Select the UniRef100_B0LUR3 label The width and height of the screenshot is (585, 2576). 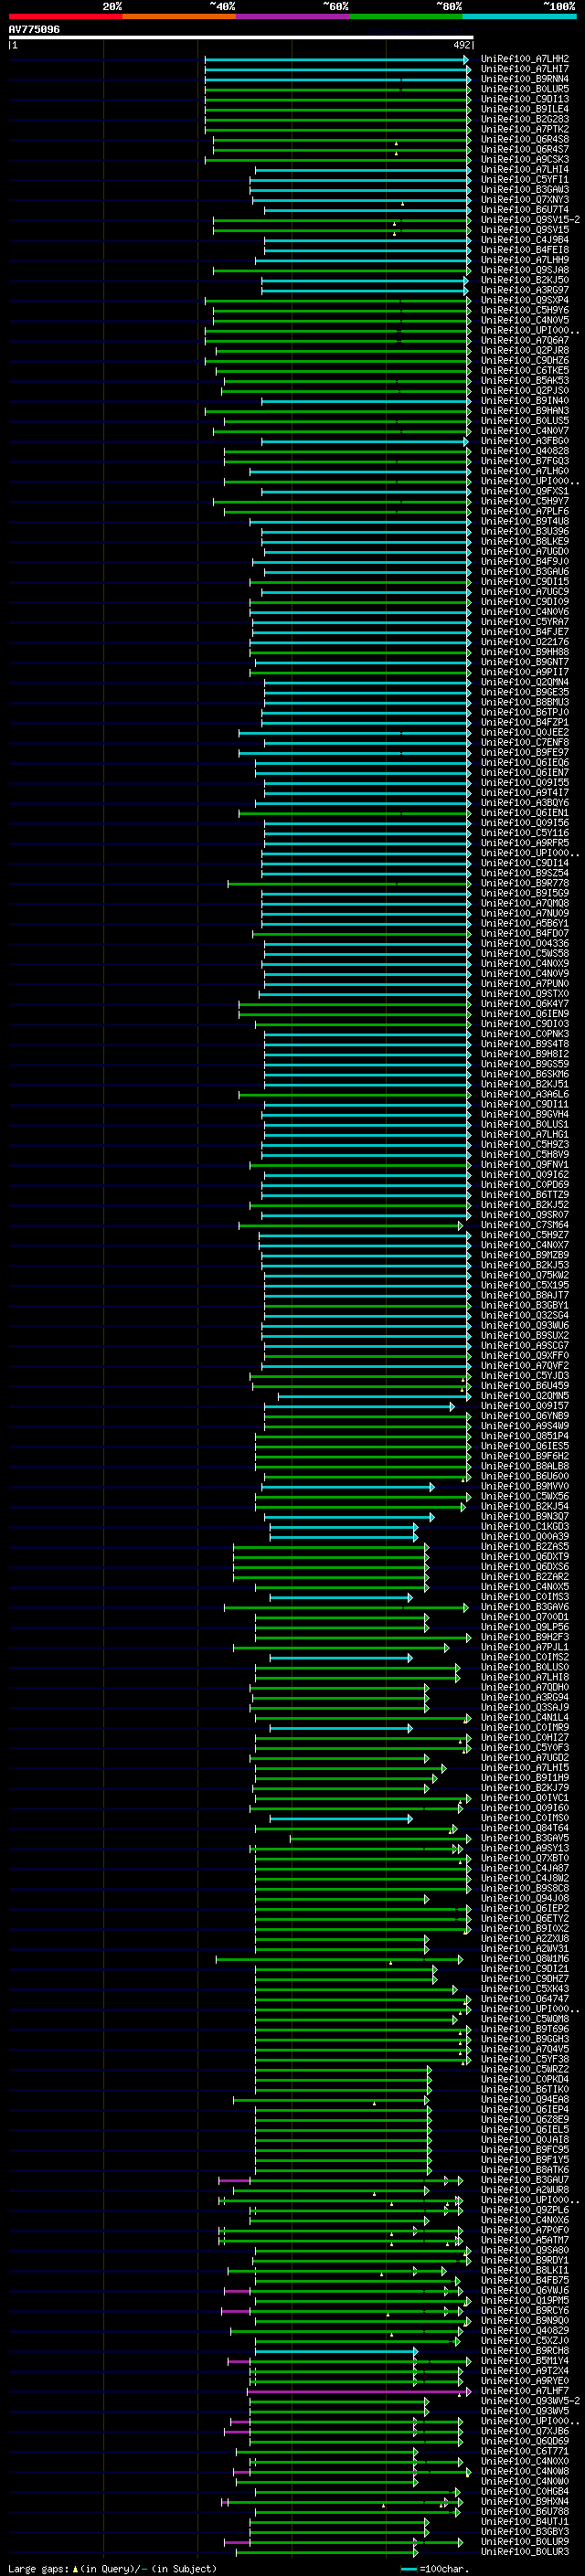point(525,2551)
